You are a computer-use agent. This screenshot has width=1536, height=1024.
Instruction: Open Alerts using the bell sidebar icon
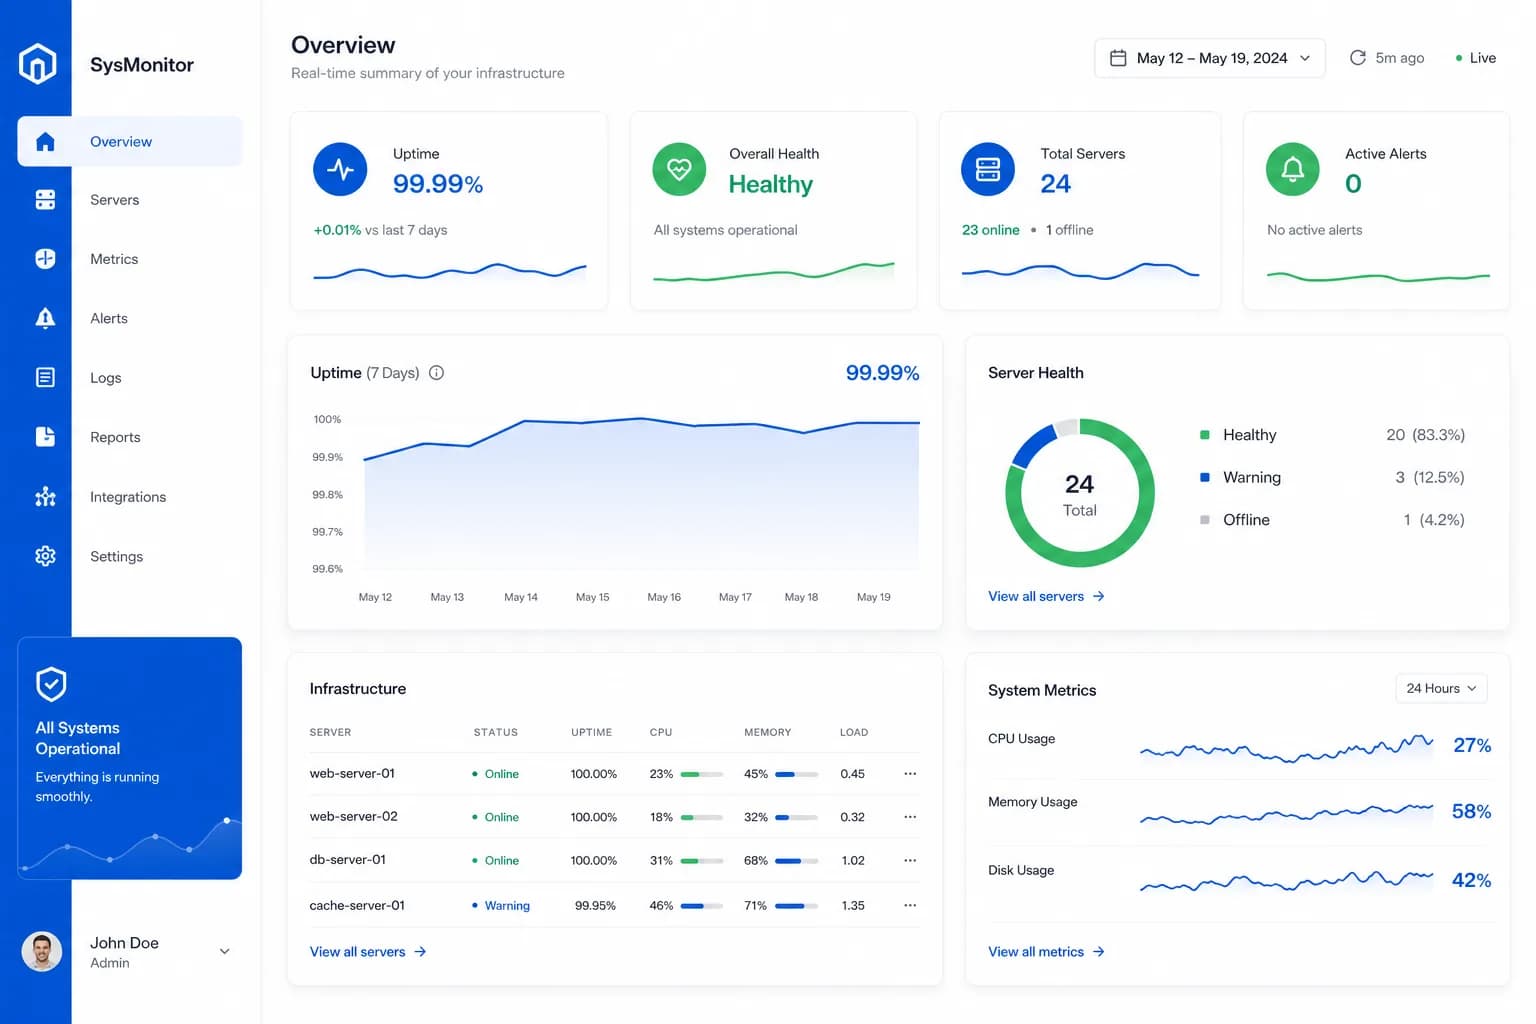45,318
